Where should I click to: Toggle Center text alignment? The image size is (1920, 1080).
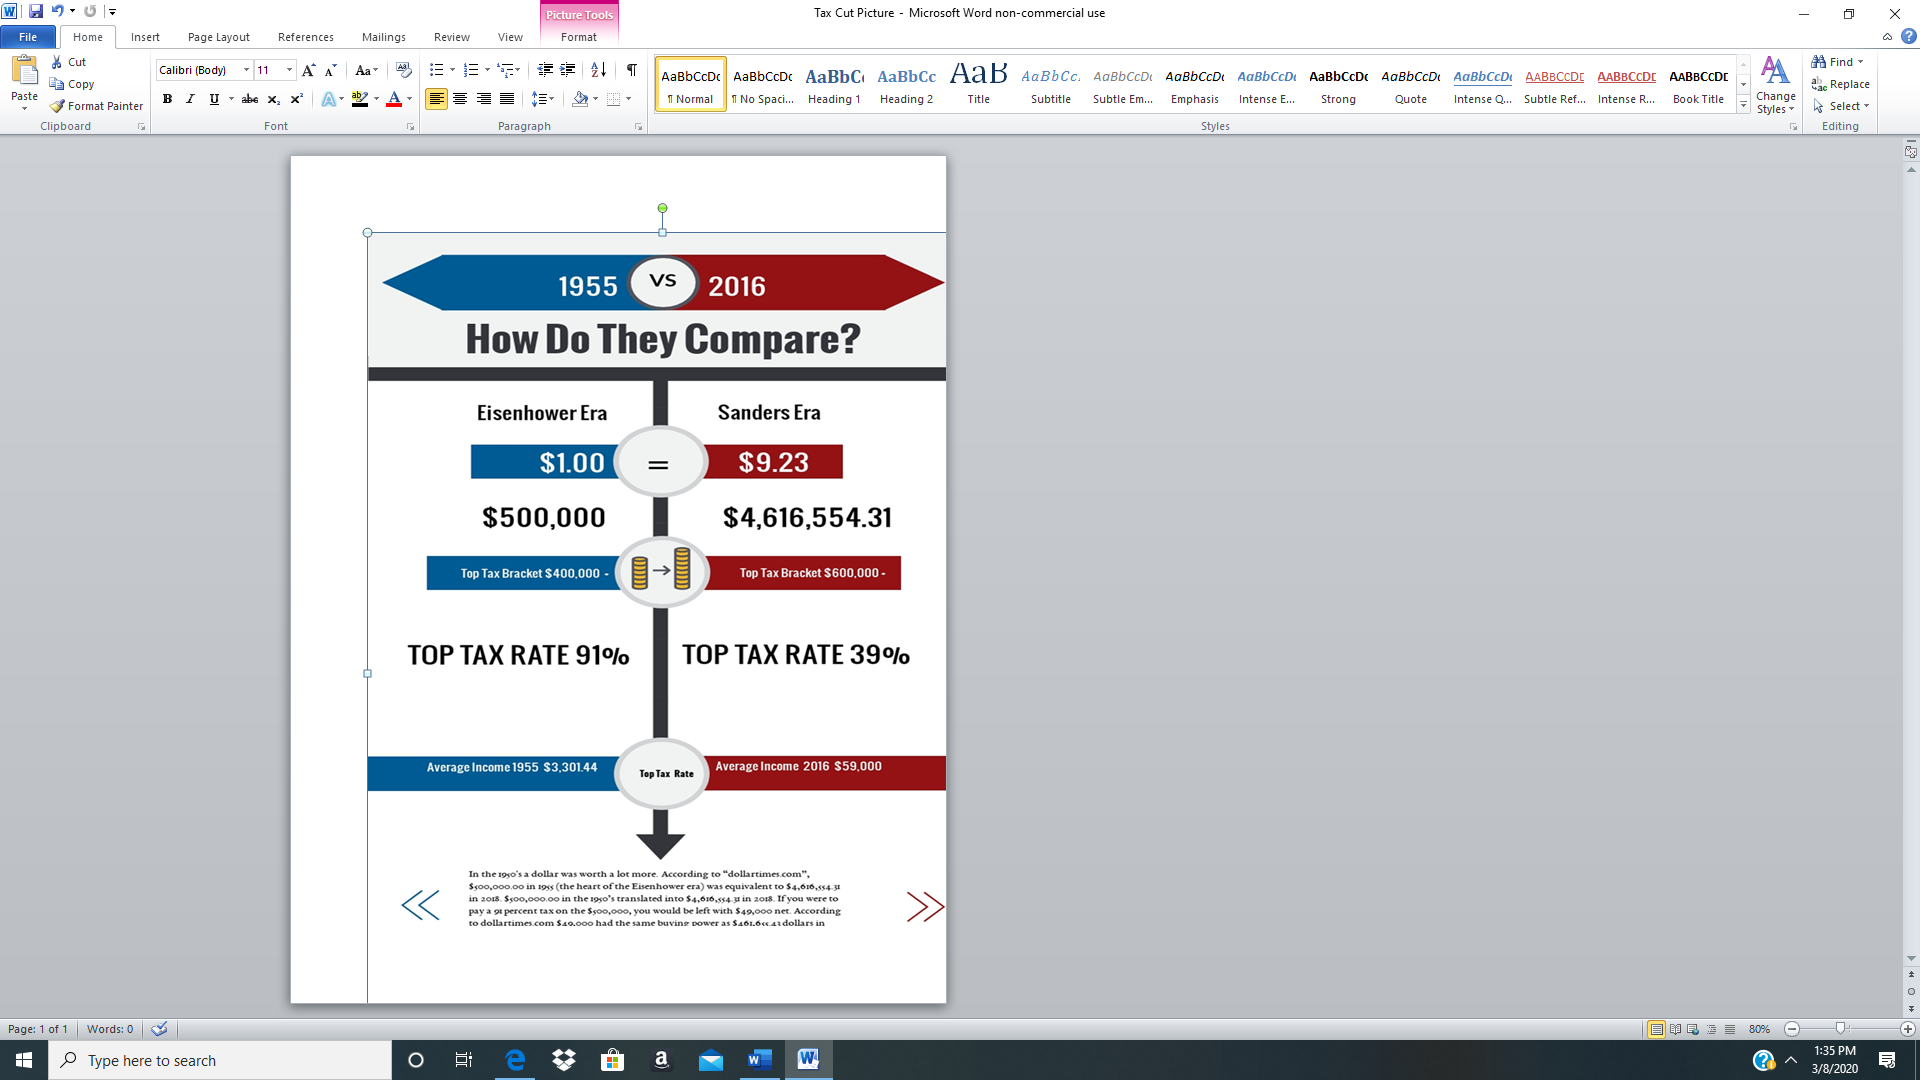click(460, 99)
